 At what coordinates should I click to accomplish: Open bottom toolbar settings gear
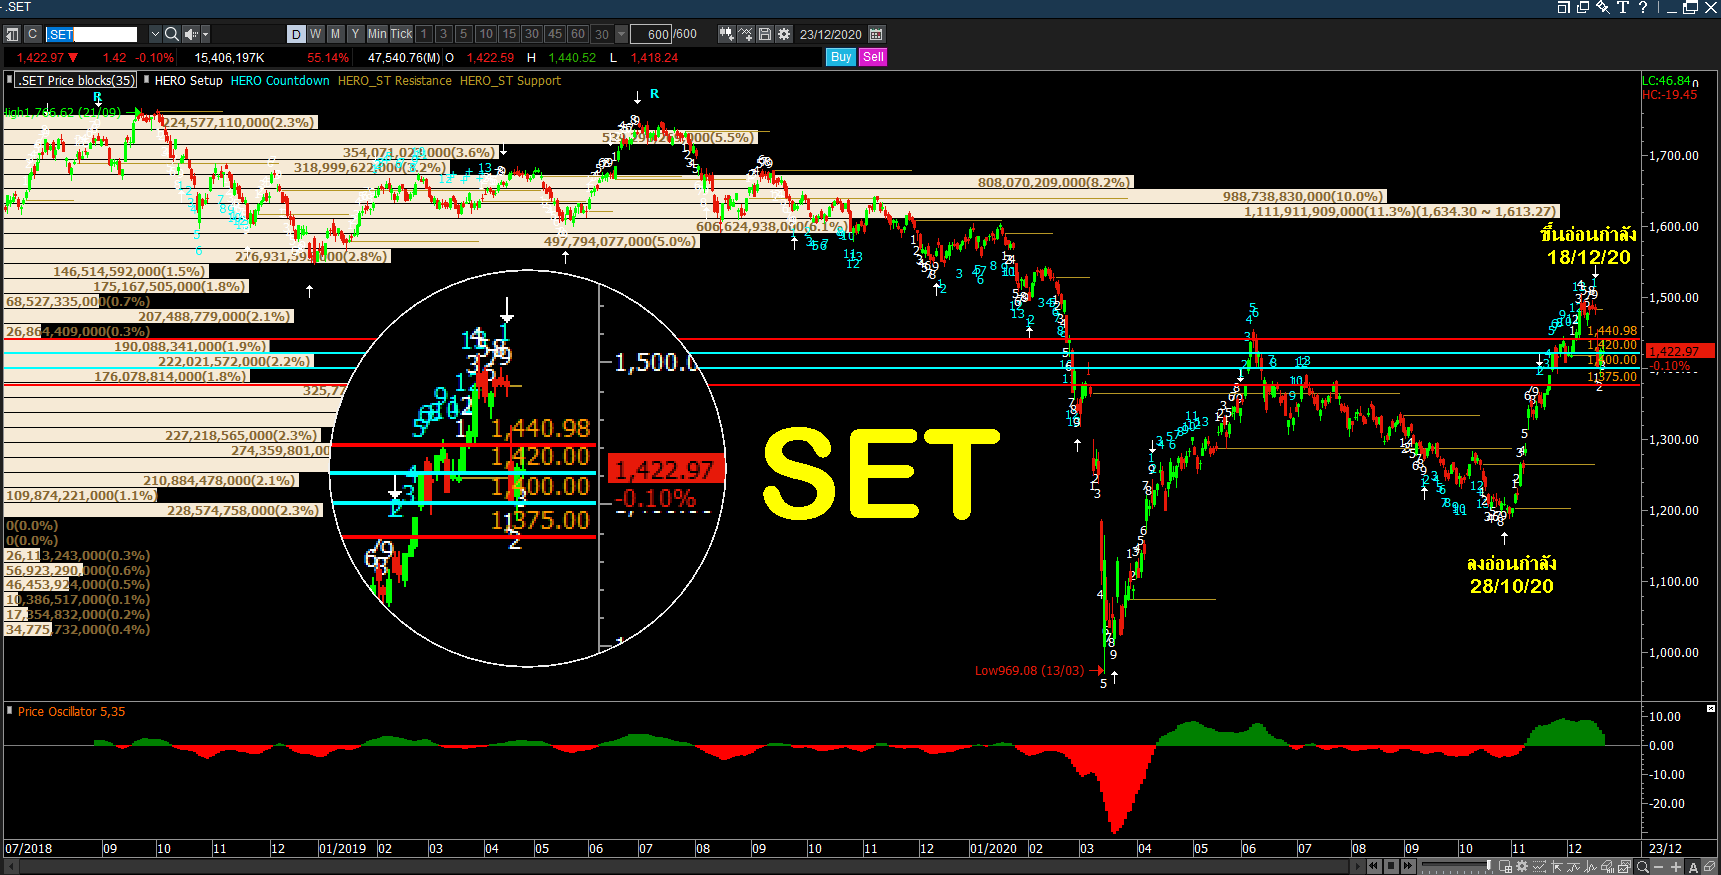(x=1522, y=866)
